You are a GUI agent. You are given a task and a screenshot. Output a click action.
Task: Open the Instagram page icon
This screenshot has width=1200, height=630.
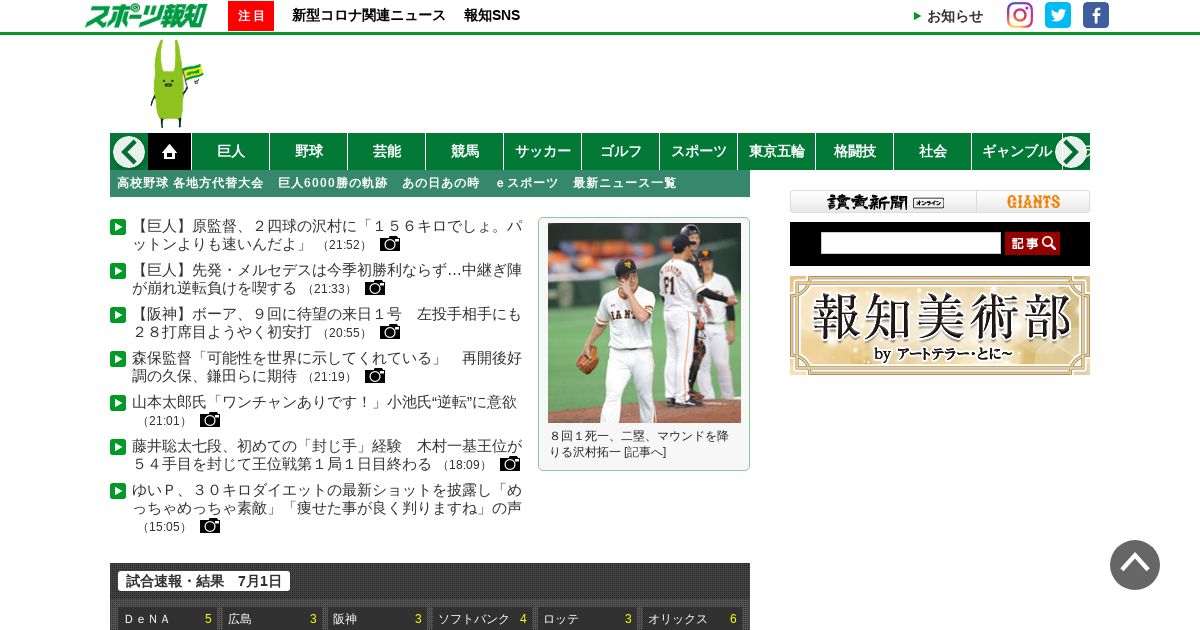(1020, 15)
